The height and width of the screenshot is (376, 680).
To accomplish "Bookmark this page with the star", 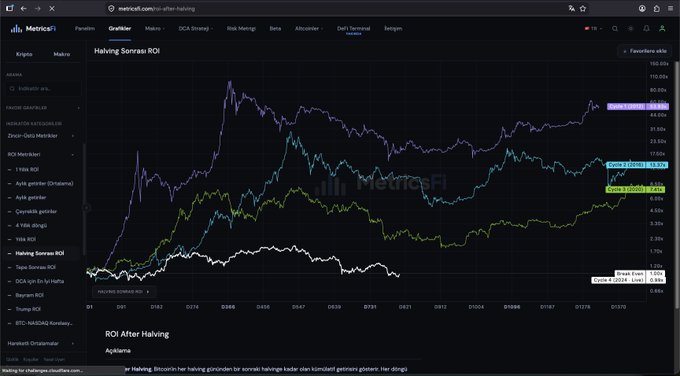I will (583, 8).
